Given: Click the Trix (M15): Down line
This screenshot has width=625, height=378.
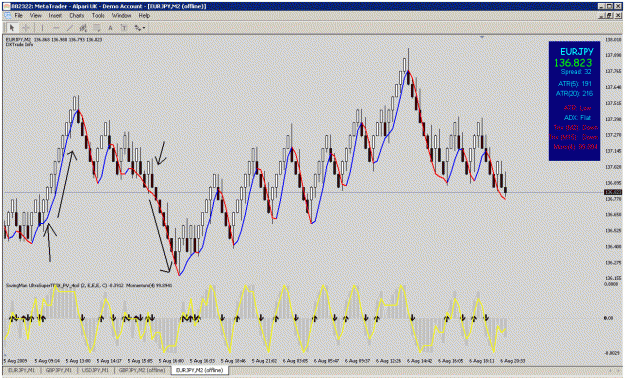Looking at the screenshot, I should point(574,137).
